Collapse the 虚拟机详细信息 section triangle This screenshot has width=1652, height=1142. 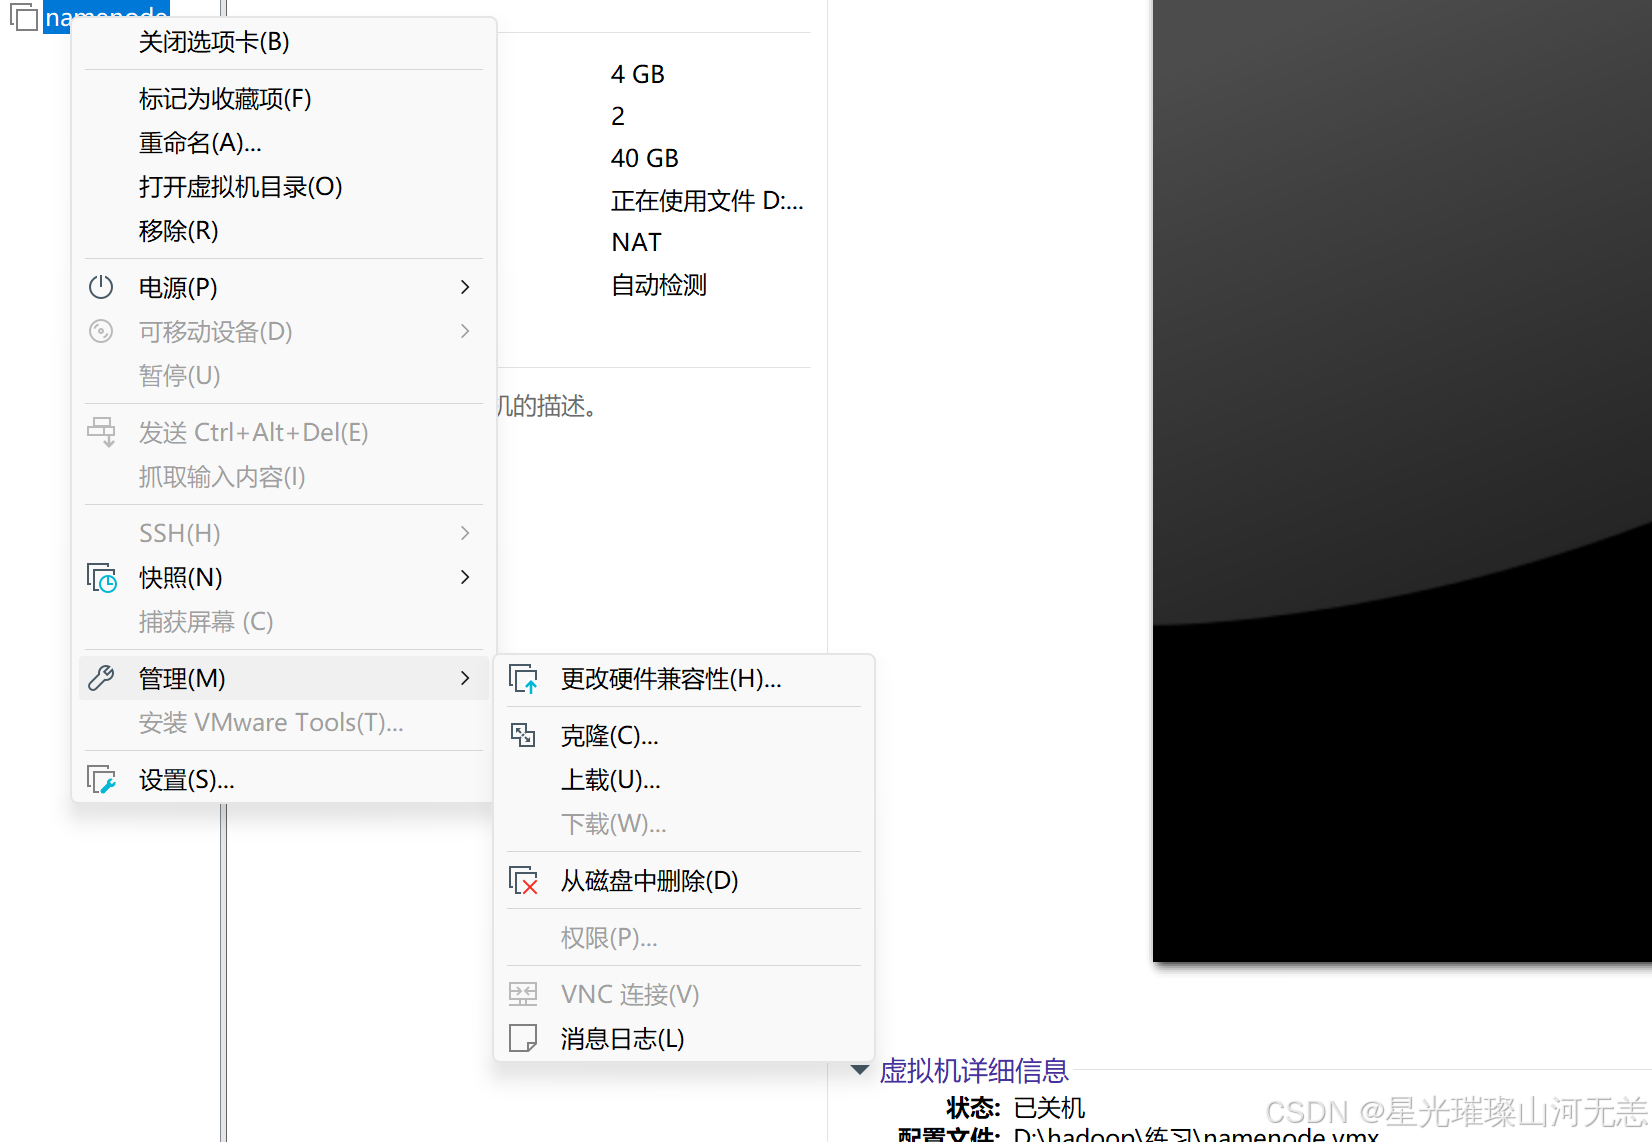point(860,1070)
